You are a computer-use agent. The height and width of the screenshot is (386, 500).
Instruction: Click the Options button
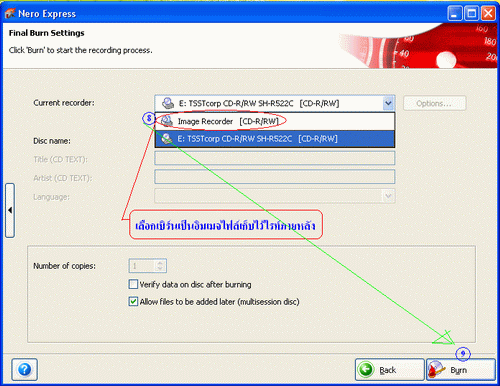click(434, 103)
